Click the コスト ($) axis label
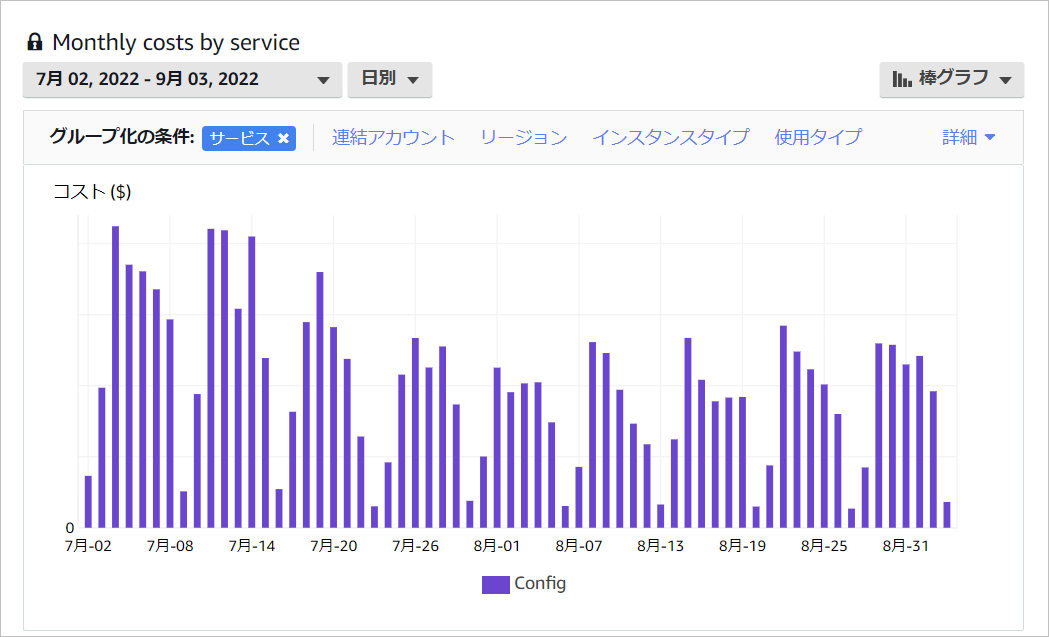 point(92,192)
